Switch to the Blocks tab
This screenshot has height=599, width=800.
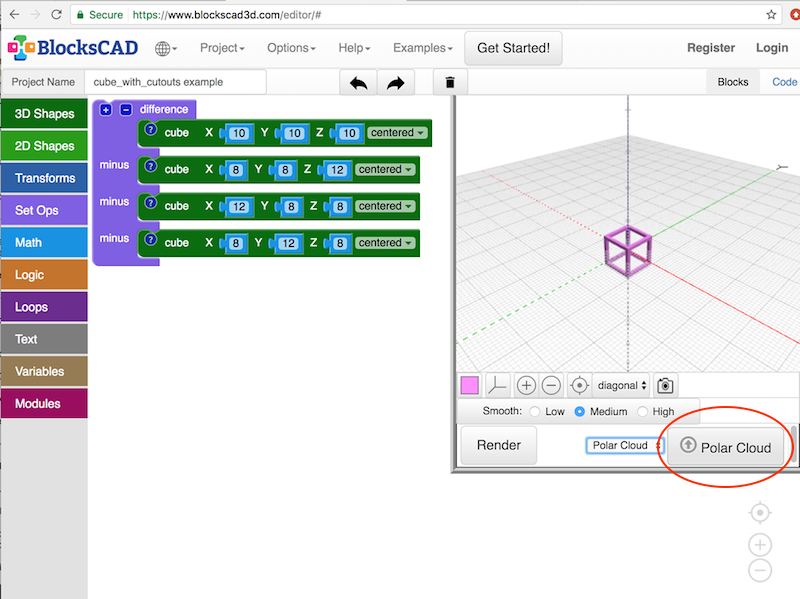point(733,82)
